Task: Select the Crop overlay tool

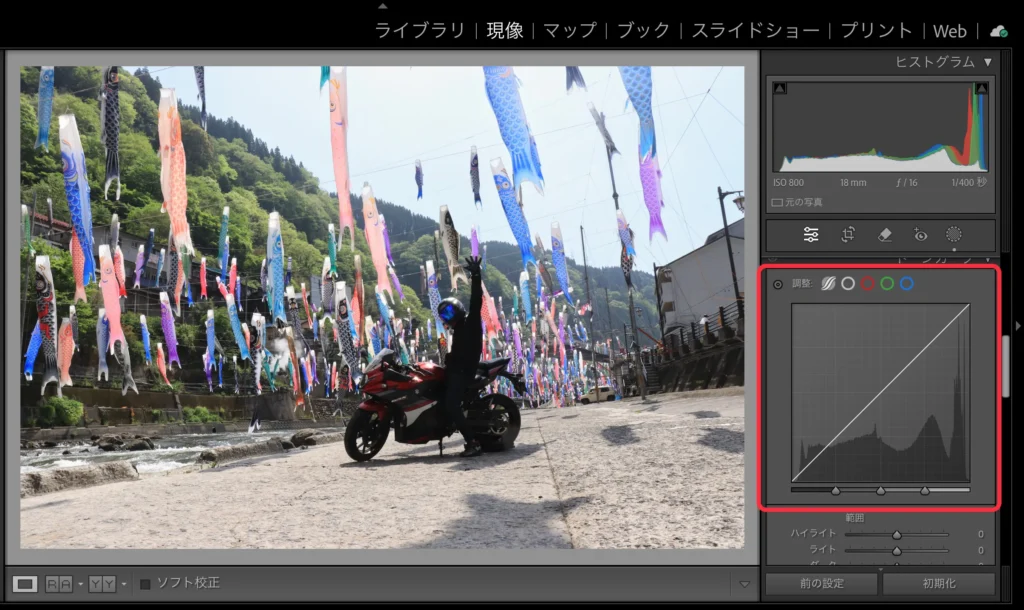Action: [x=848, y=235]
